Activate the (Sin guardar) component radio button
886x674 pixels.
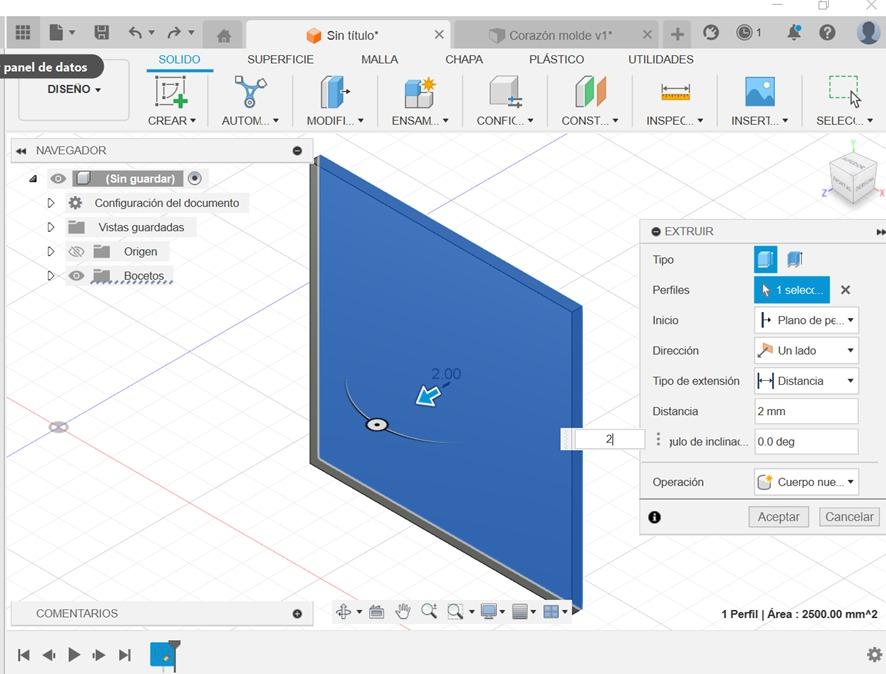pos(195,179)
